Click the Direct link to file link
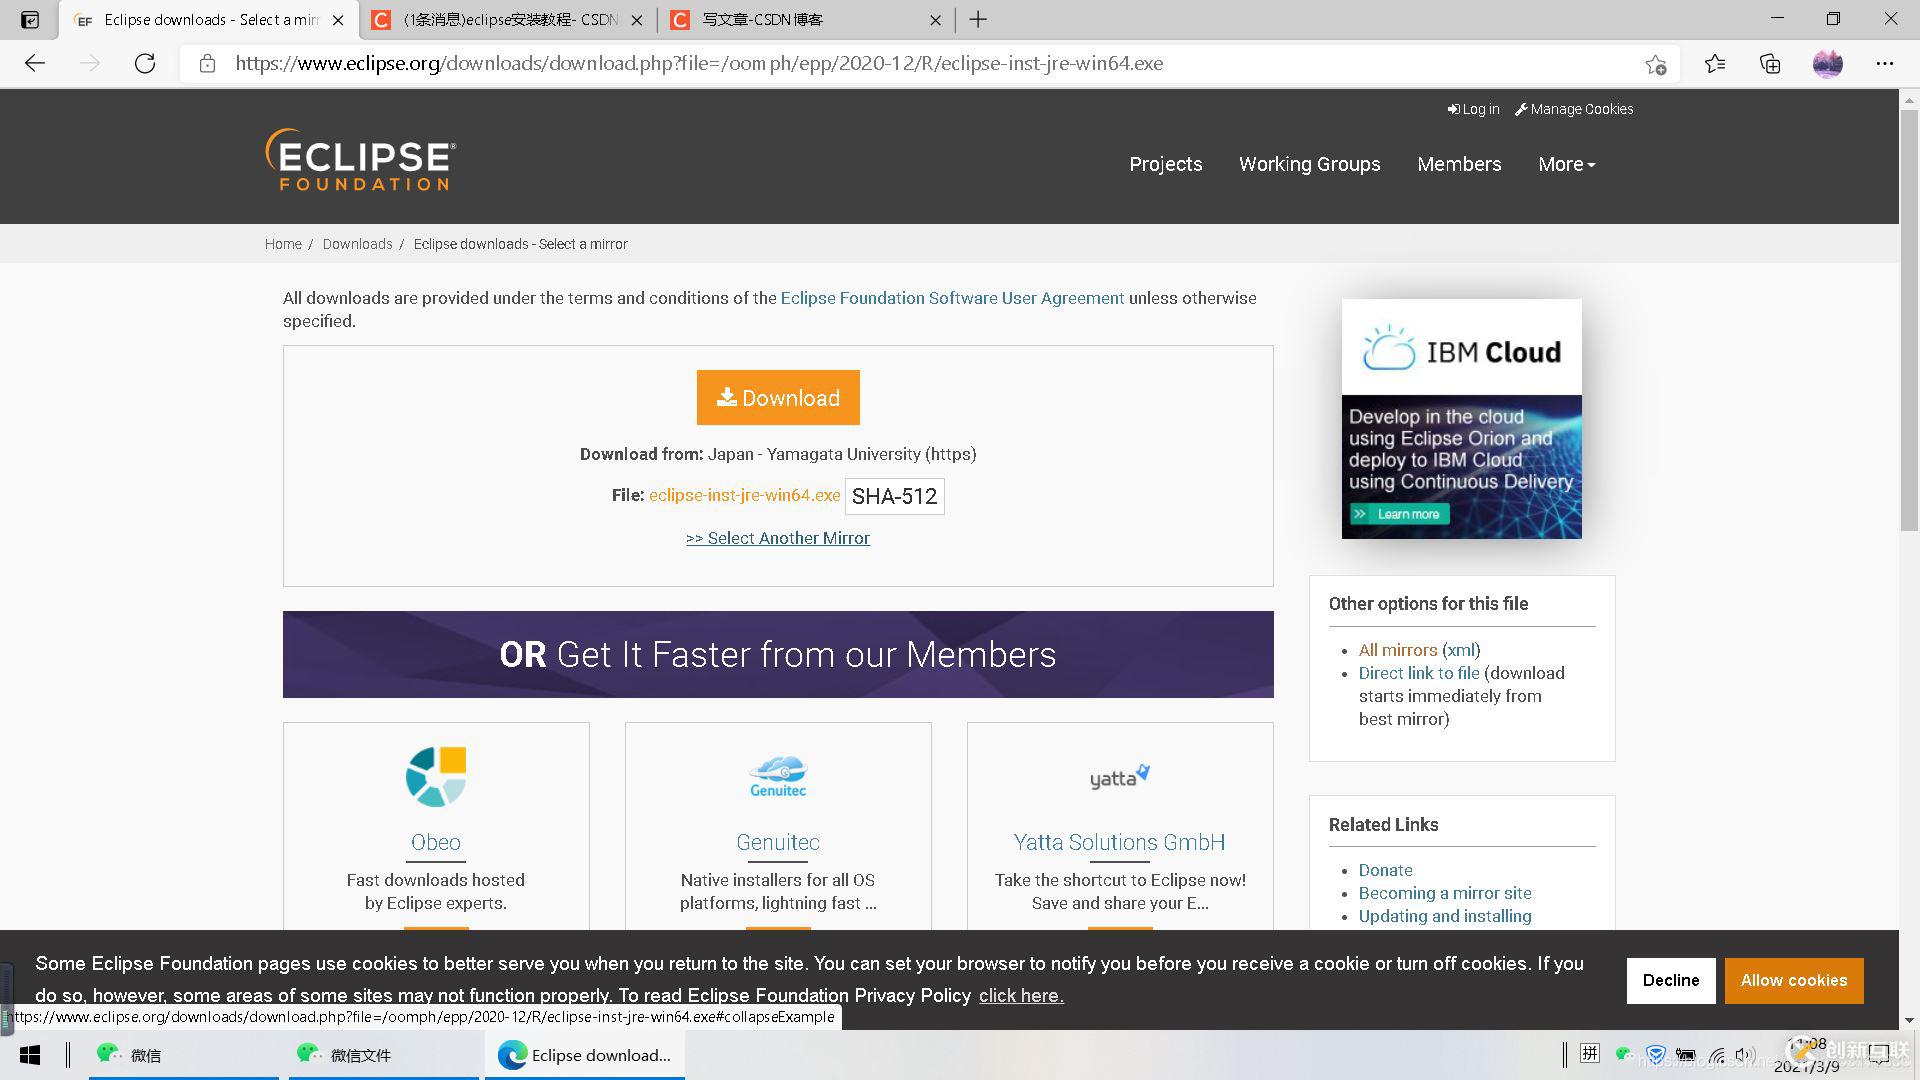Image resolution: width=1920 pixels, height=1080 pixels. (1419, 673)
